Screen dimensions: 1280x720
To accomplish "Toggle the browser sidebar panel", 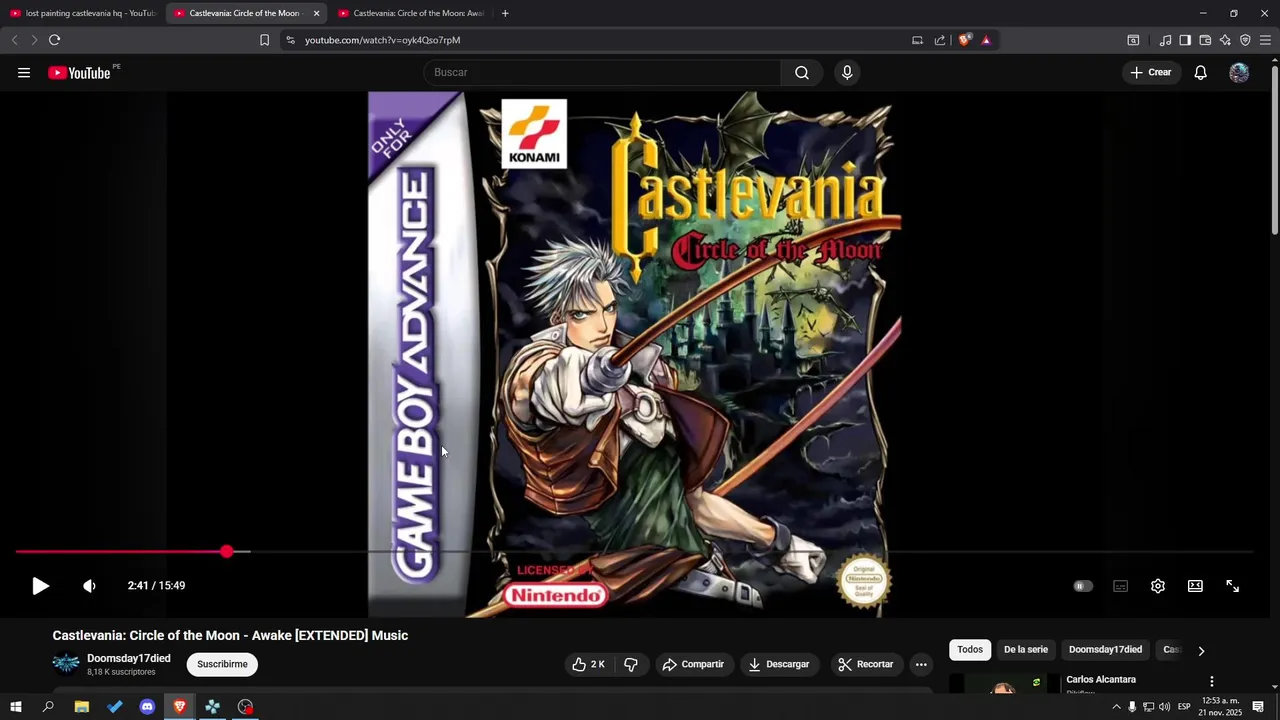I will 1185,40.
